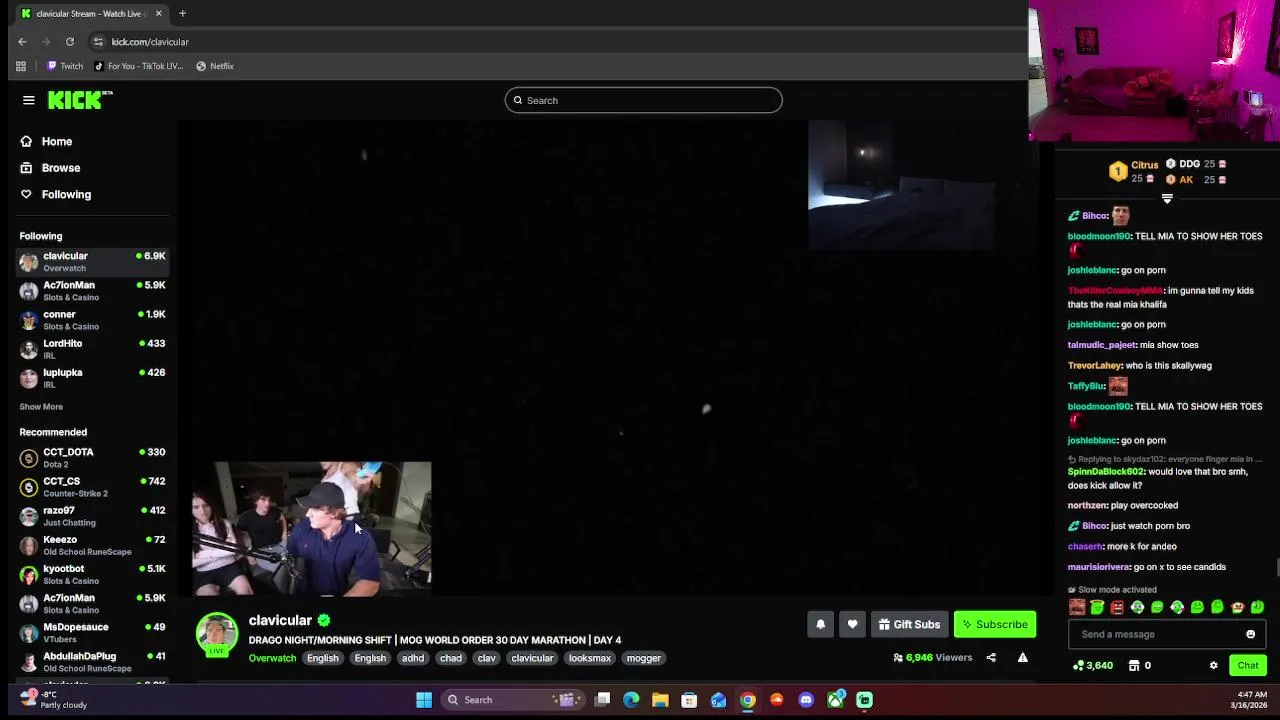Click the Windows Start button
Image resolution: width=1280 pixels, height=720 pixels.
click(x=424, y=700)
